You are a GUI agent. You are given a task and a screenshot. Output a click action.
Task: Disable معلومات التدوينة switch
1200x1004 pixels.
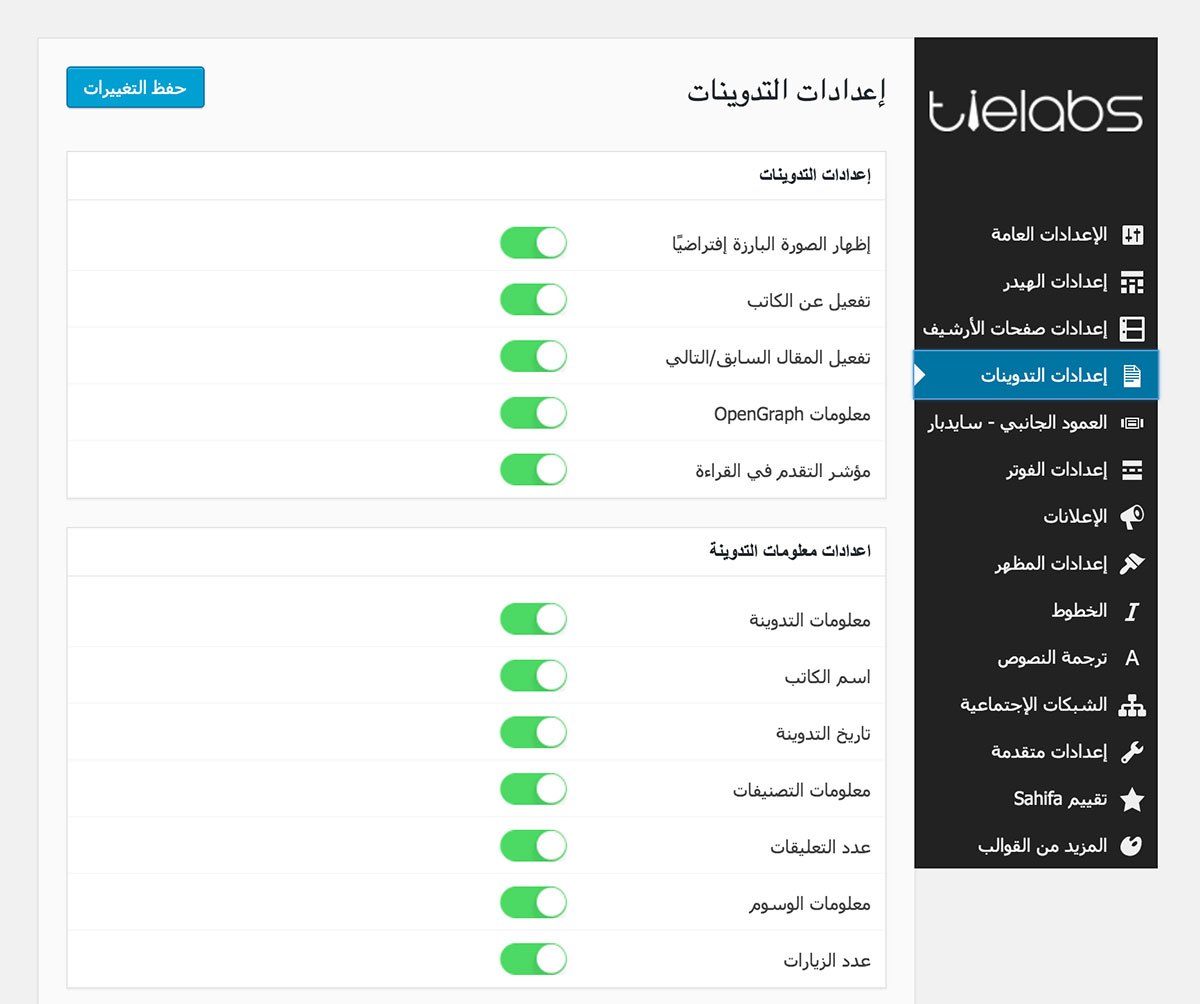click(x=533, y=619)
